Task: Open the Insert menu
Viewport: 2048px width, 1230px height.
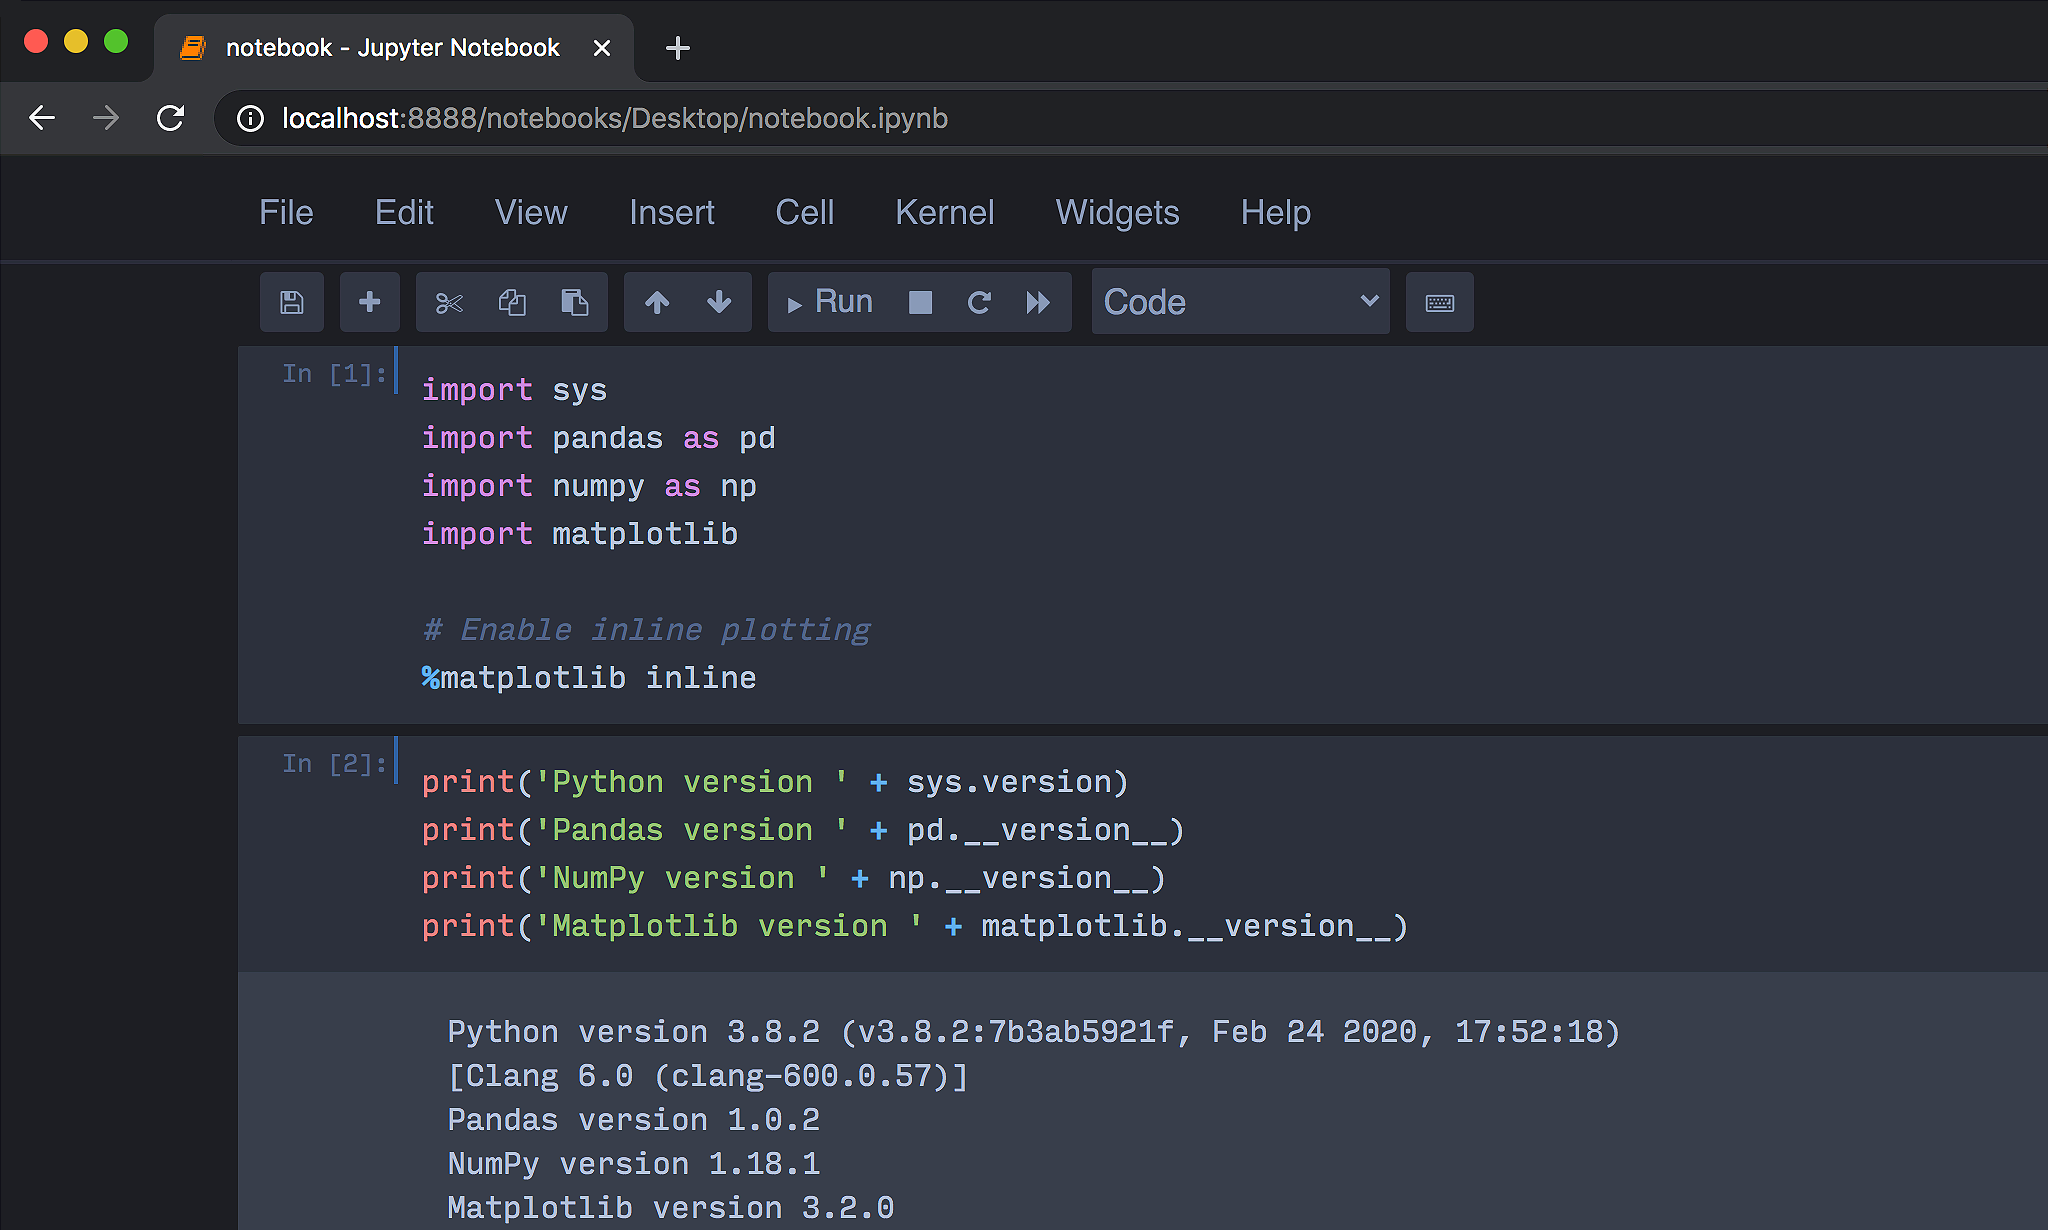Action: pos(671,212)
